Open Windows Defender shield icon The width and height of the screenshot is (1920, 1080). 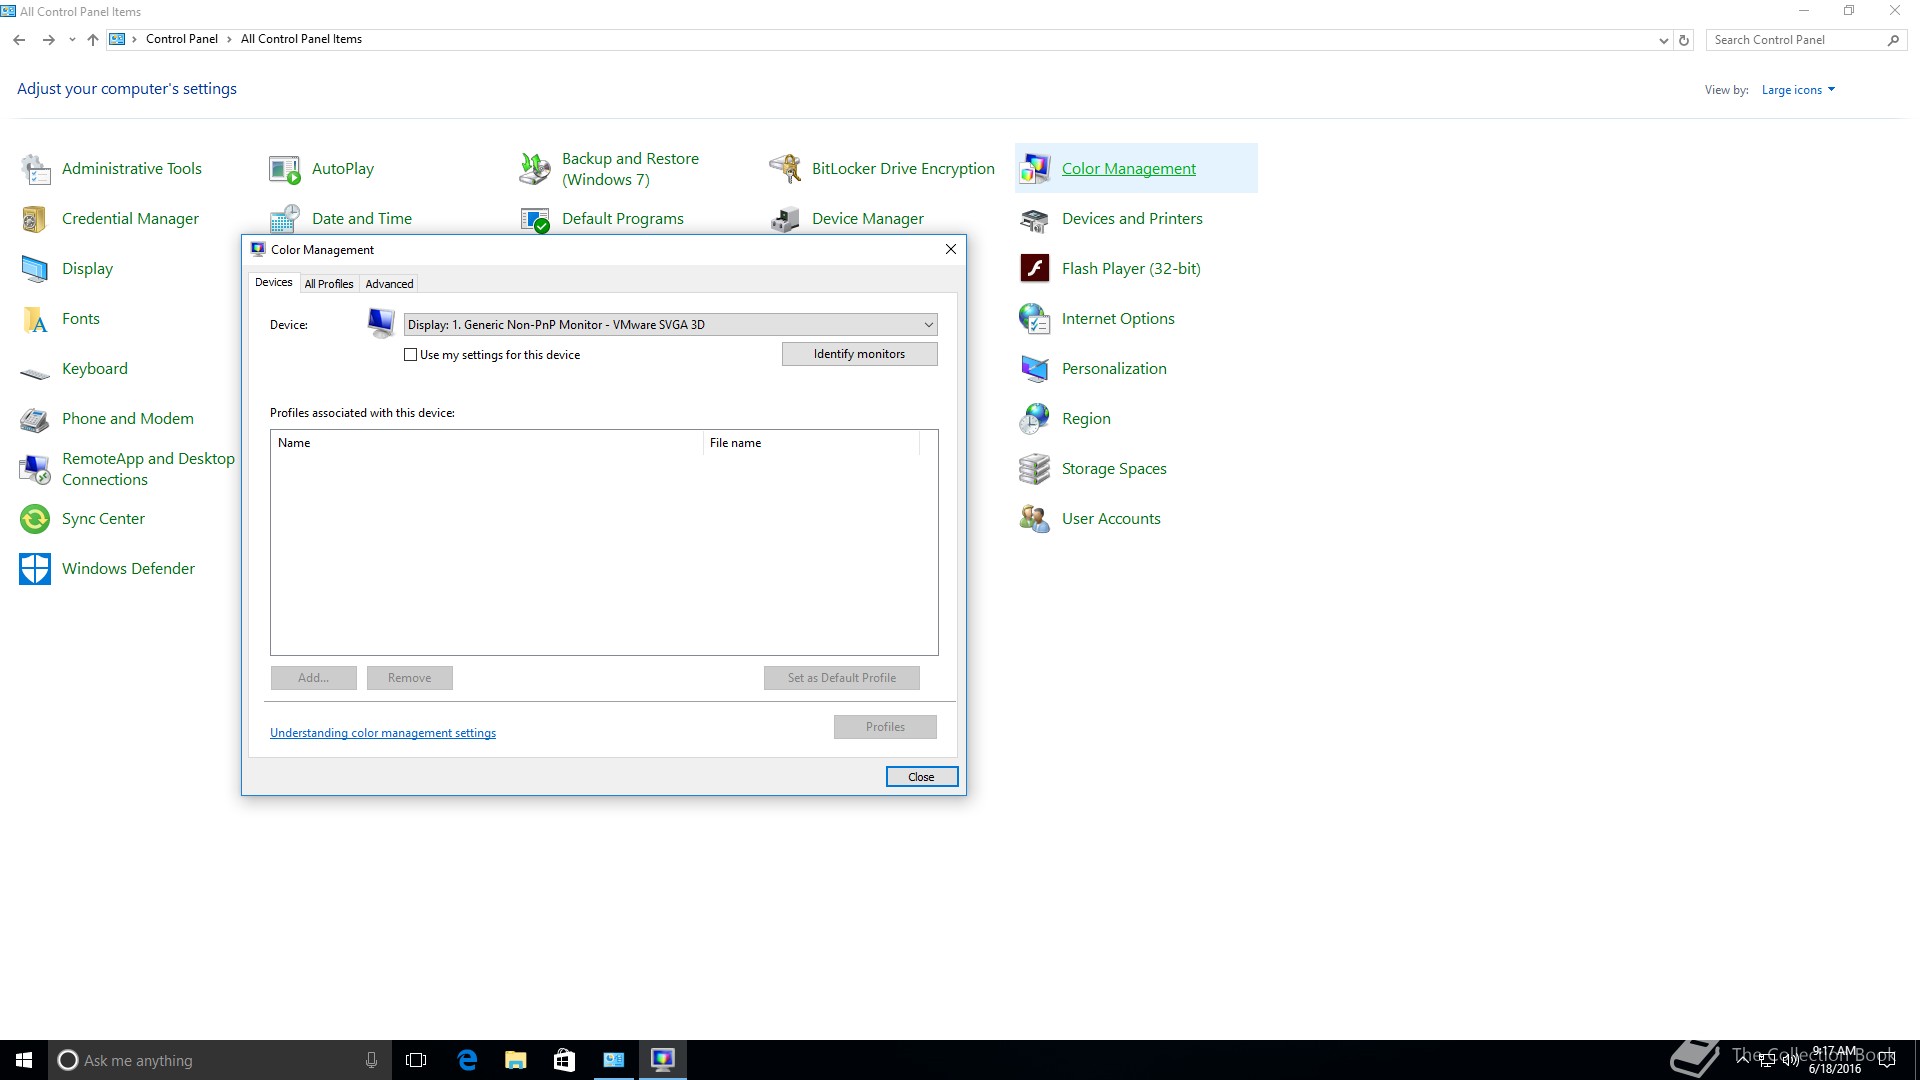coord(35,569)
